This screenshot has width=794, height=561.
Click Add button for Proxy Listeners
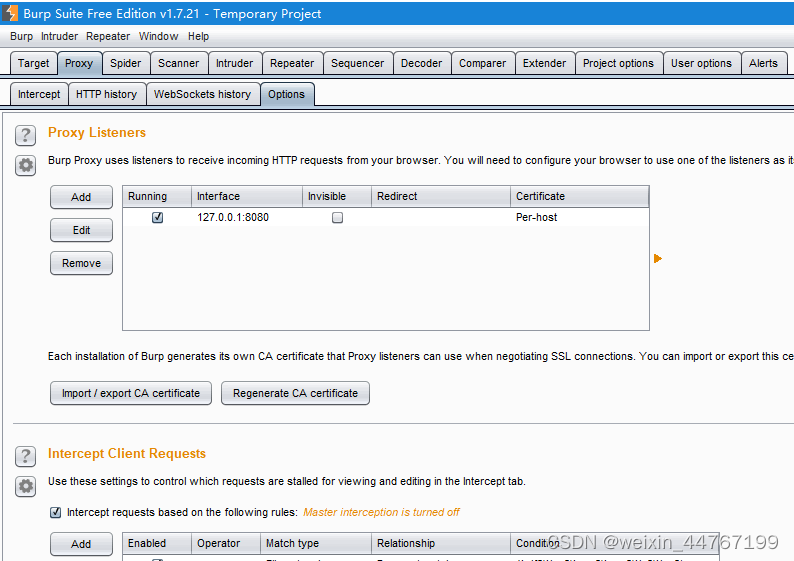coord(81,197)
